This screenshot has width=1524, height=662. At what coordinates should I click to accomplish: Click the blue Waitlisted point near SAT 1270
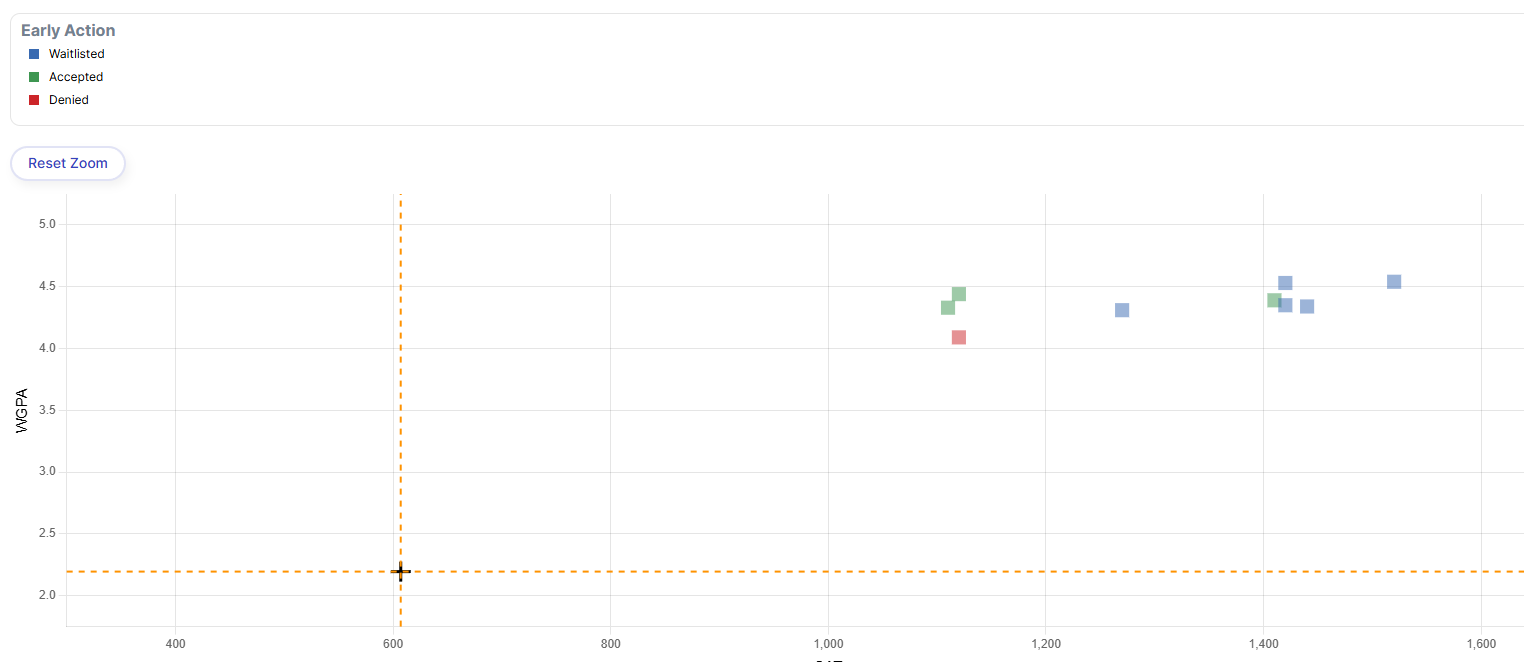(1121, 310)
